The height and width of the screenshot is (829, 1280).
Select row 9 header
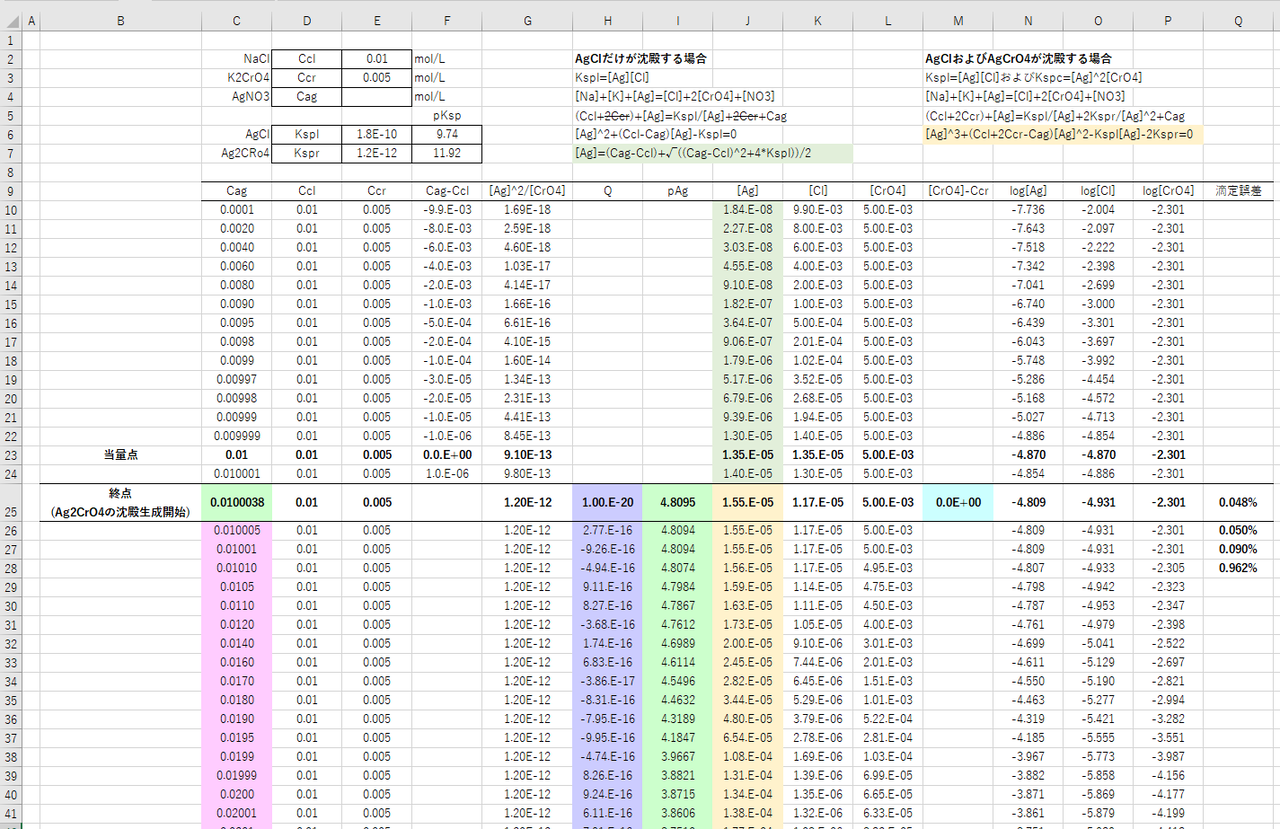coord(10,190)
